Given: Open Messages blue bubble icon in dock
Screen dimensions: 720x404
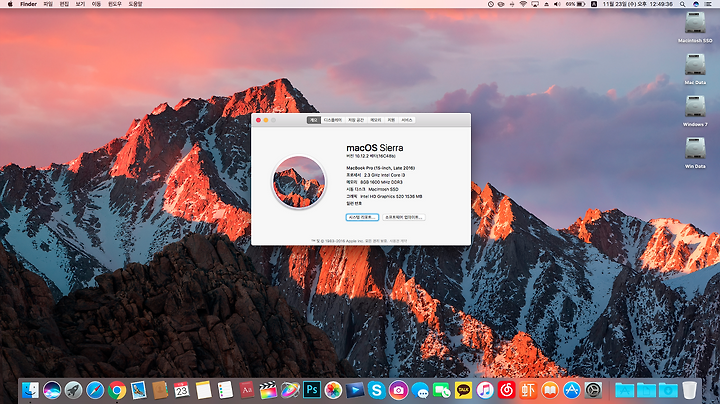Looking at the screenshot, I should 420,390.
